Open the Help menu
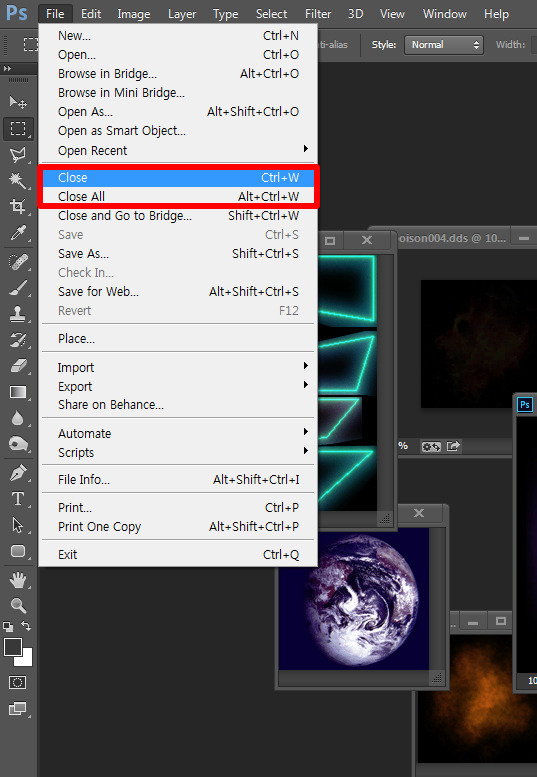 pyautogui.click(x=496, y=14)
